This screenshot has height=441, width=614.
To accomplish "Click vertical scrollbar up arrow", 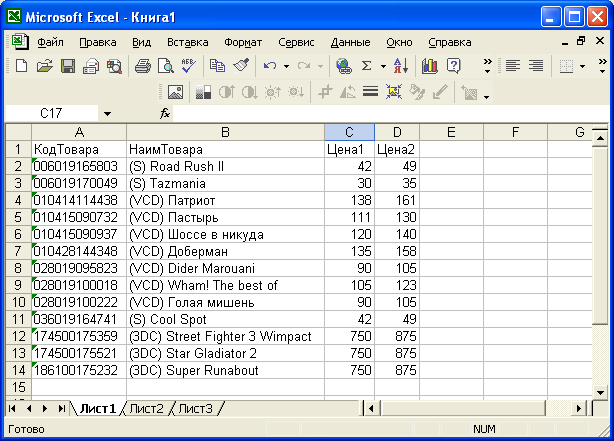I will pyautogui.click(x=600, y=138).
